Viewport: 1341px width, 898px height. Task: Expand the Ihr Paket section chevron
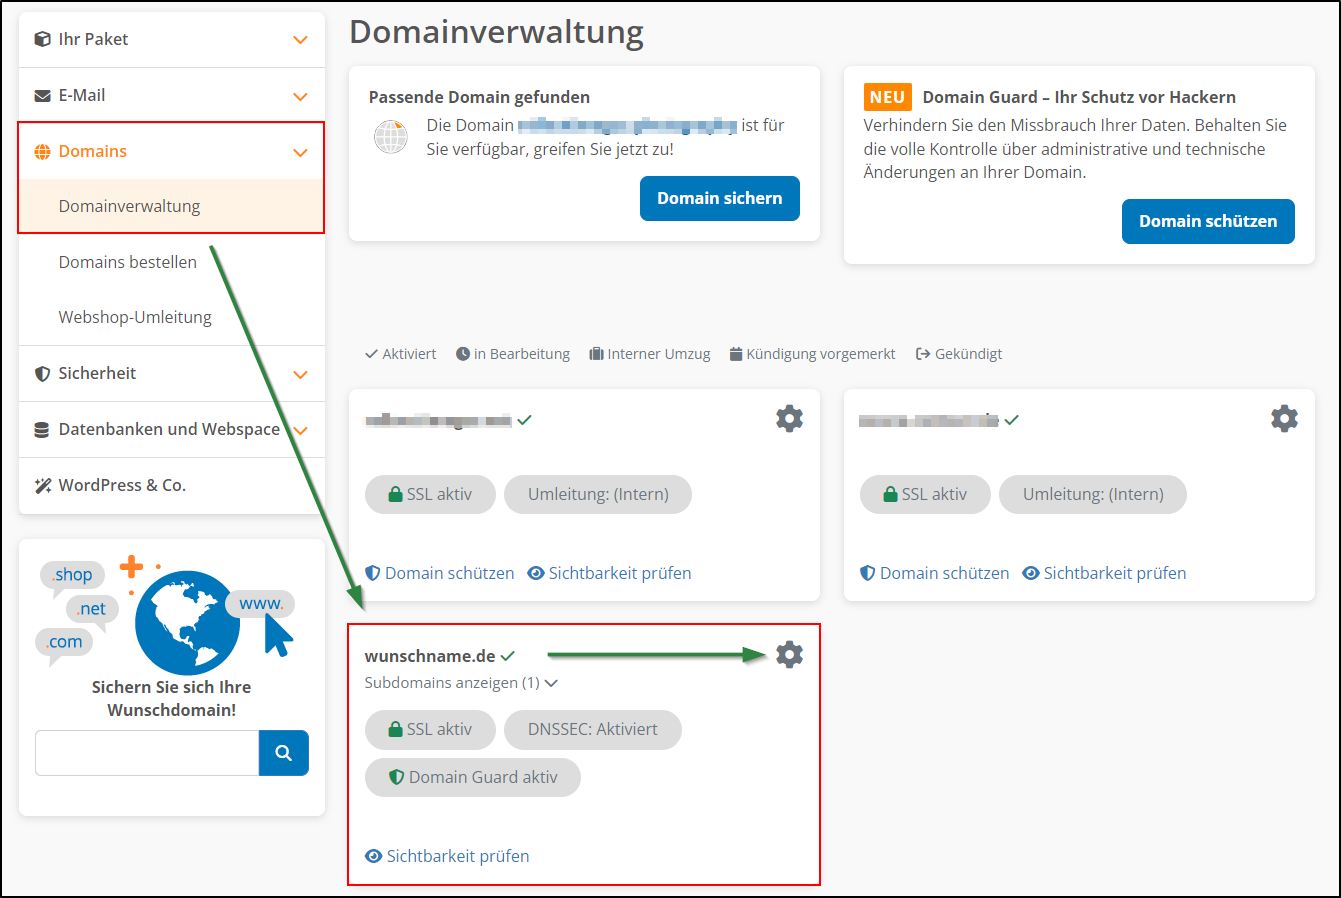click(300, 39)
